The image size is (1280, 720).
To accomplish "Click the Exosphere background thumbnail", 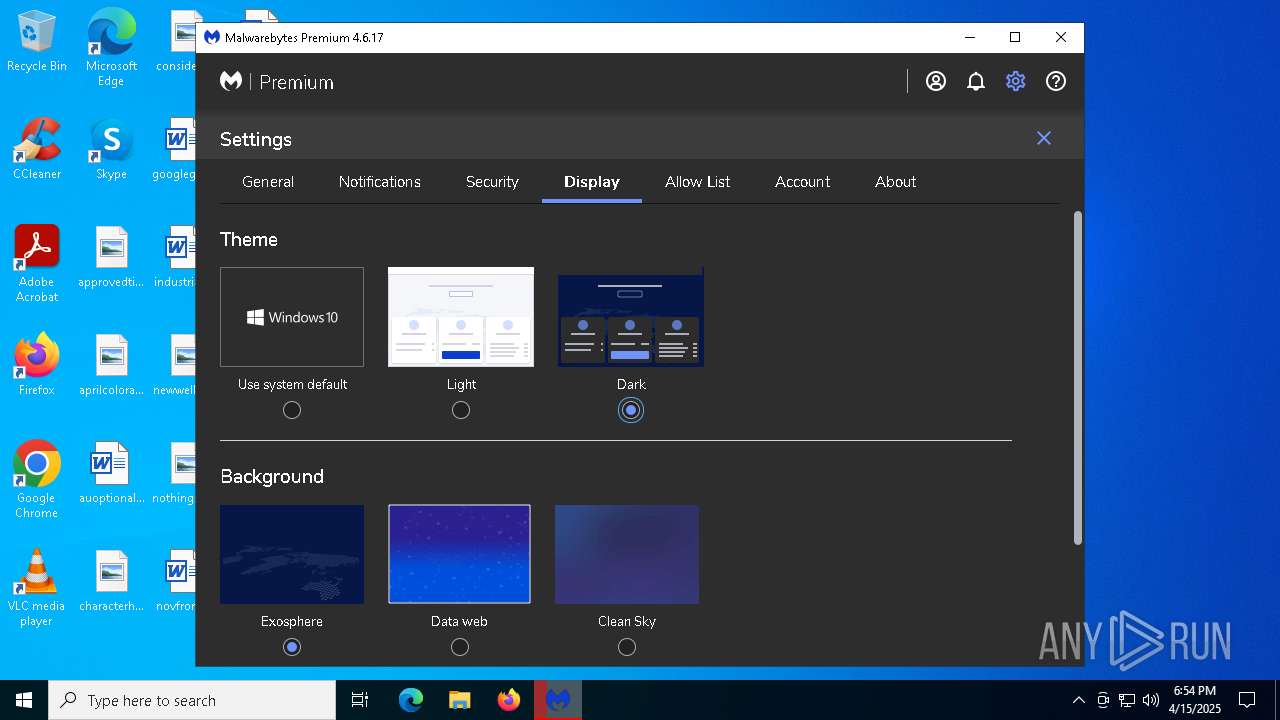I will point(292,554).
